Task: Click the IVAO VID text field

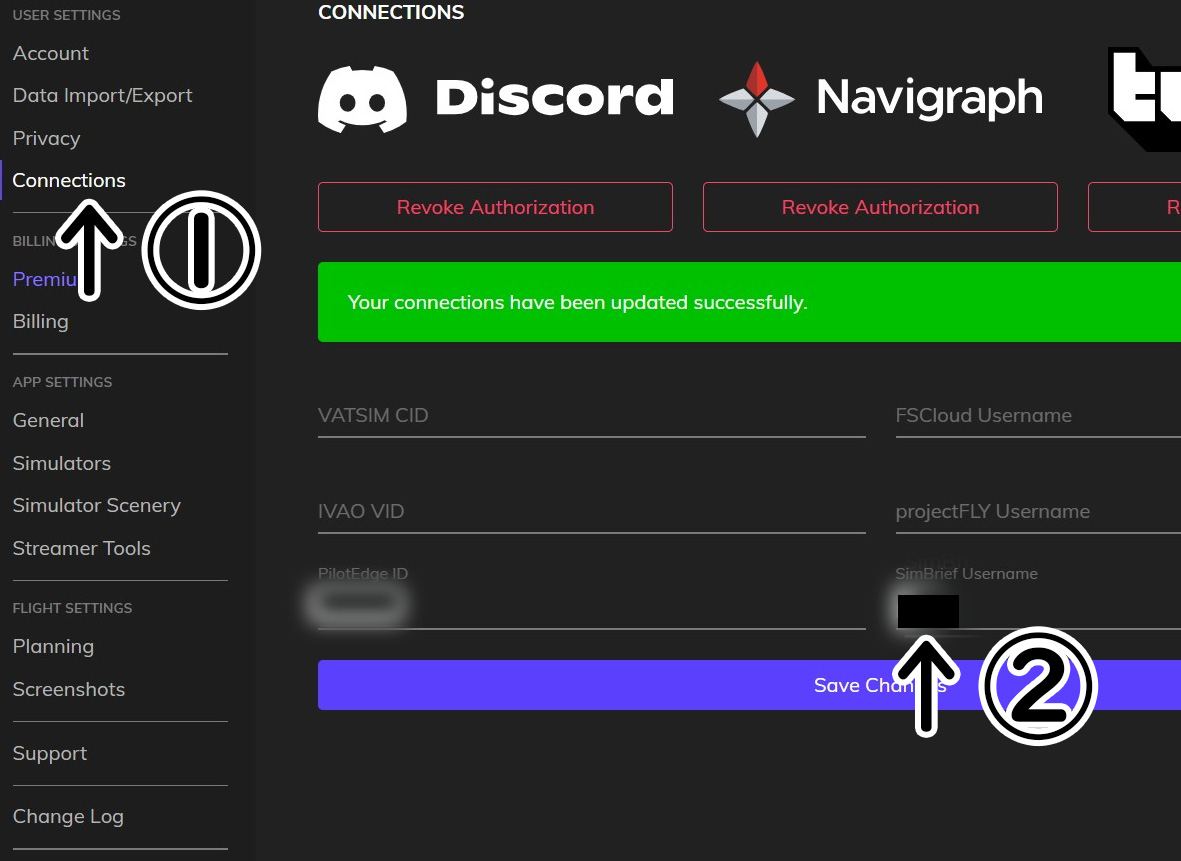Action: pos(591,512)
